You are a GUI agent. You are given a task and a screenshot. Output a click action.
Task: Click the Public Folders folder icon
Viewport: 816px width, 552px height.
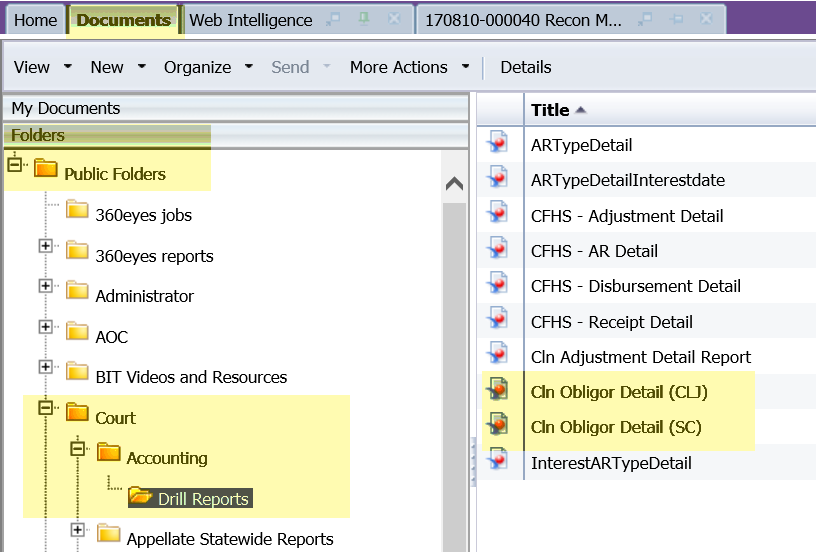coord(46,169)
